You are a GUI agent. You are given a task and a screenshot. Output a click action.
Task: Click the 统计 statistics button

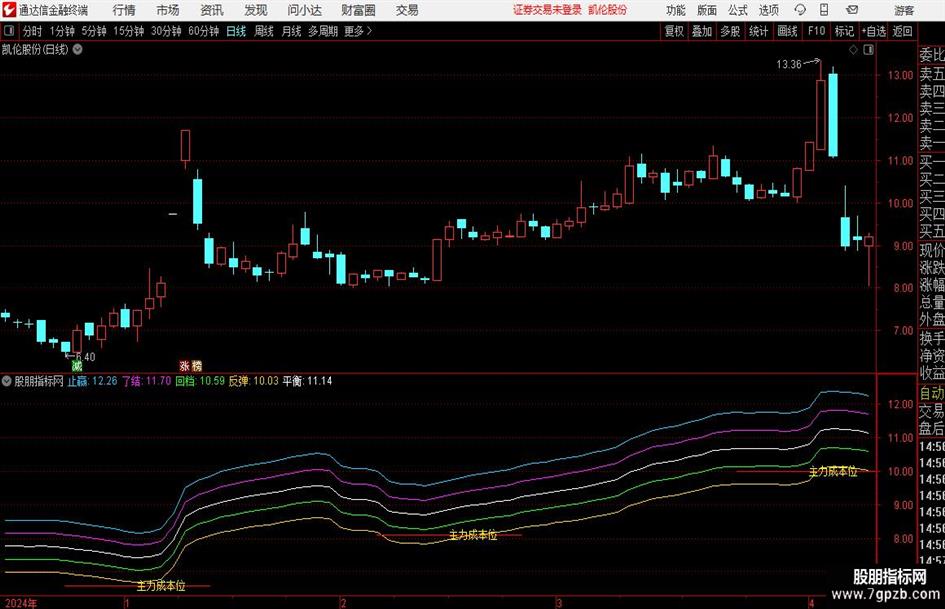click(x=759, y=31)
